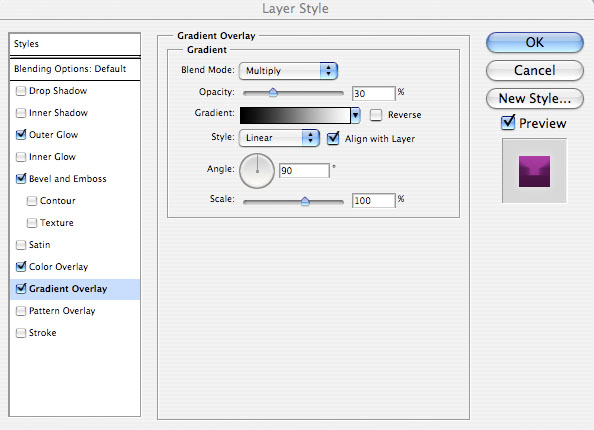594x430 pixels.
Task: Select Outer Glow settings label
Action: (53, 135)
